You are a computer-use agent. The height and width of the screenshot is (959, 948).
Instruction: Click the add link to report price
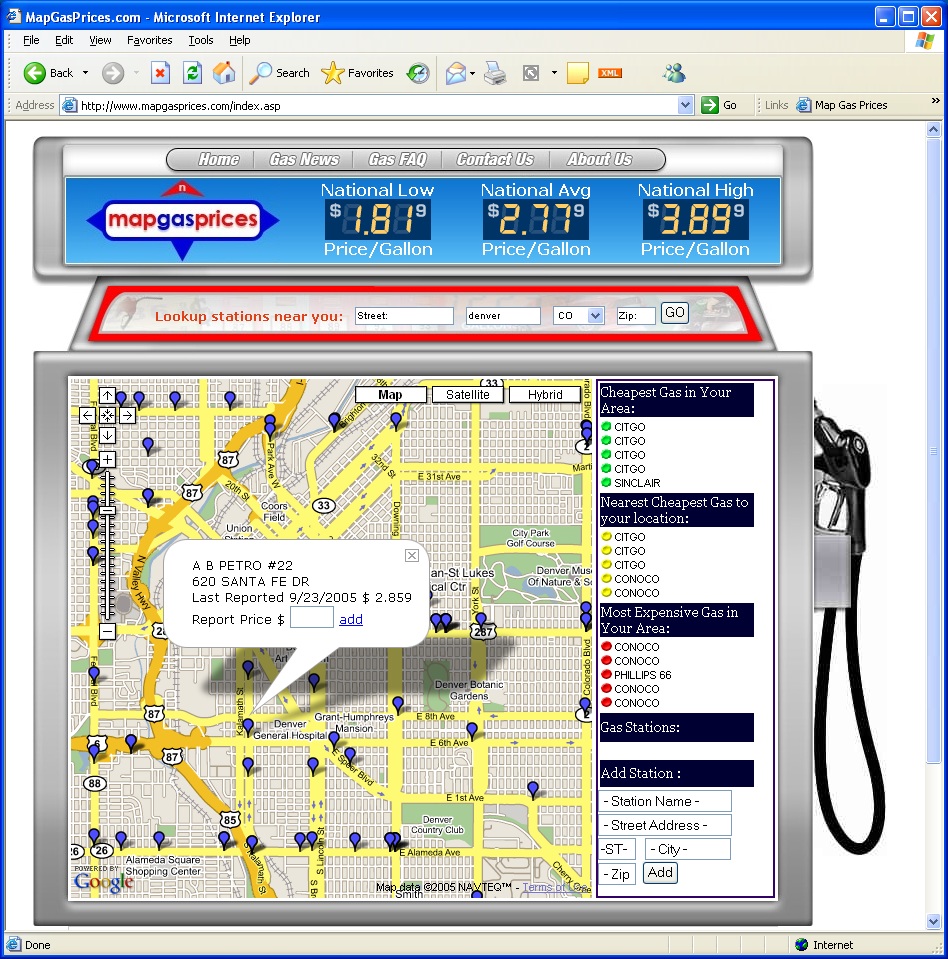point(351,620)
